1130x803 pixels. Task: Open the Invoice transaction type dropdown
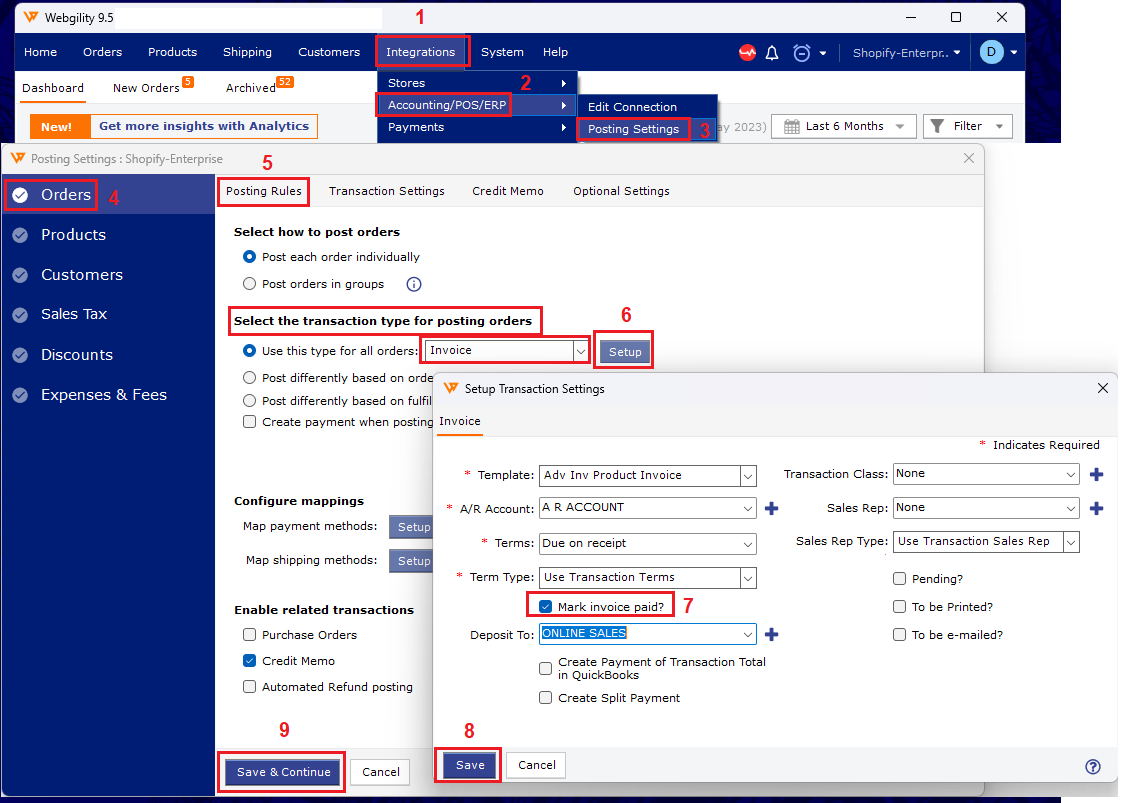(x=580, y=351)
